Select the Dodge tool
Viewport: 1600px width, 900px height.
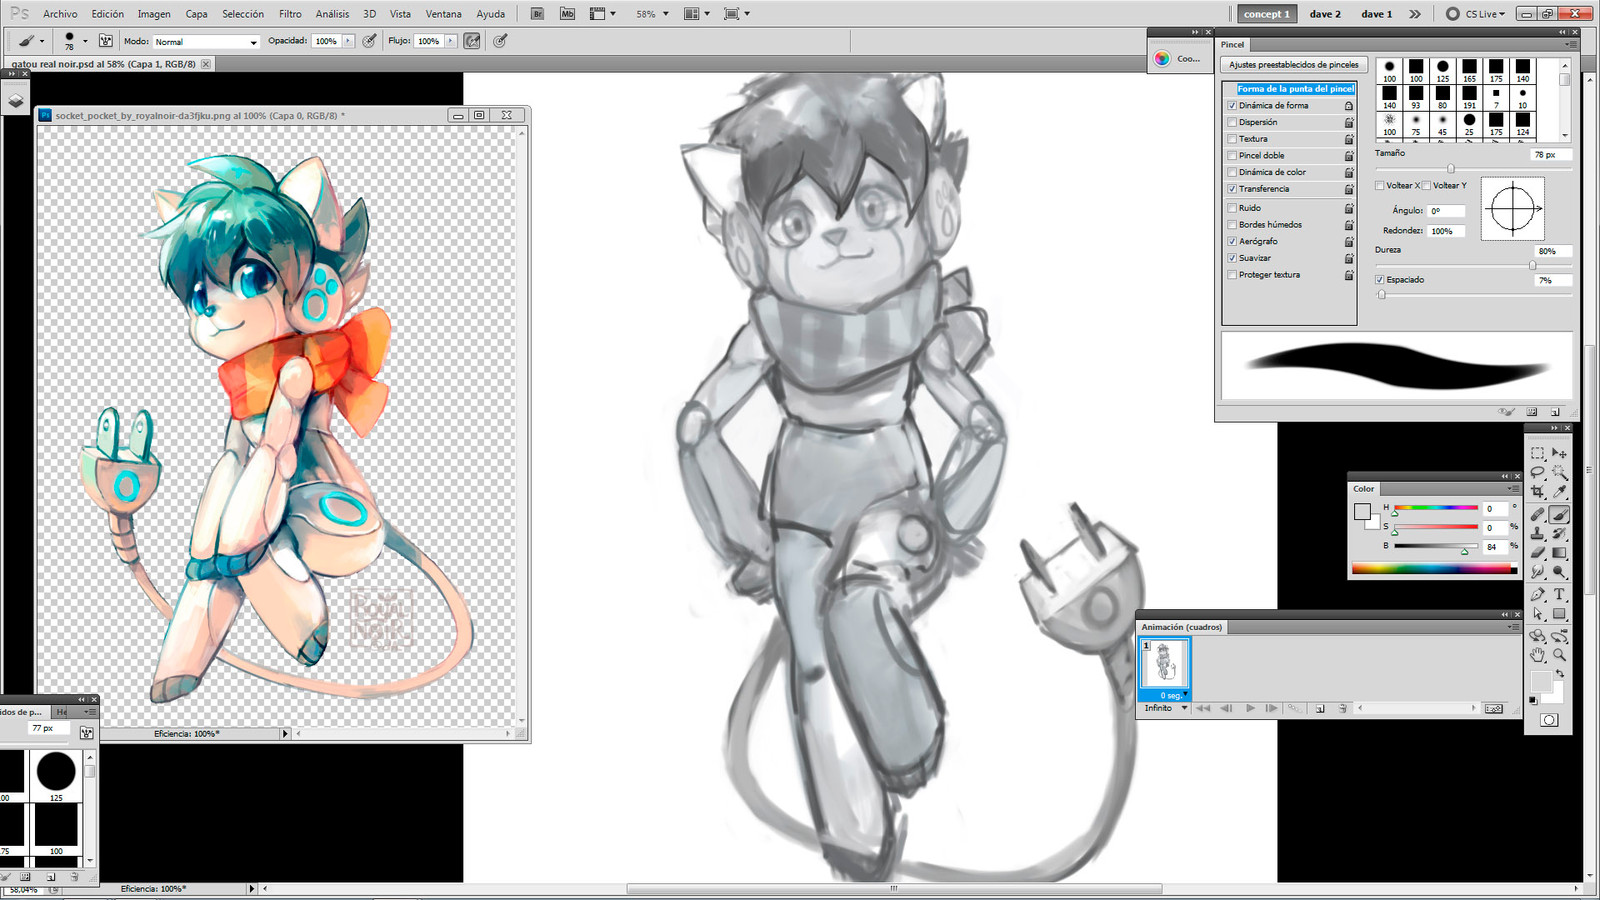point(1559,572)
